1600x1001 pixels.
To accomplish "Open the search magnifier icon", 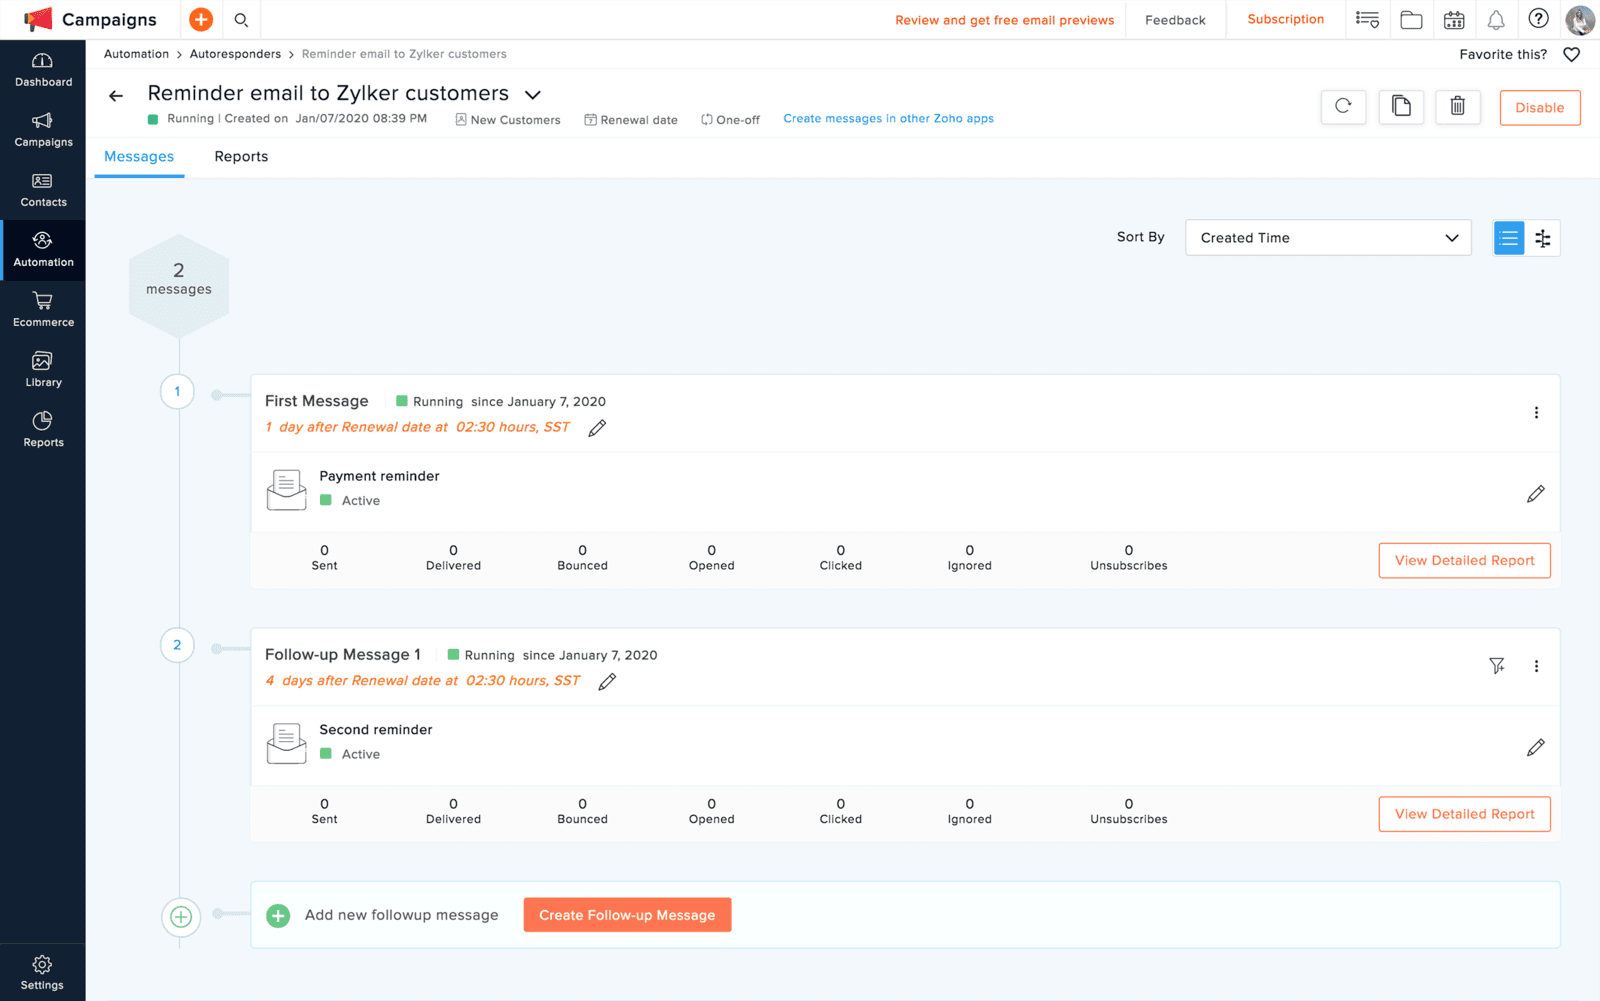I will tap(241, 19).
